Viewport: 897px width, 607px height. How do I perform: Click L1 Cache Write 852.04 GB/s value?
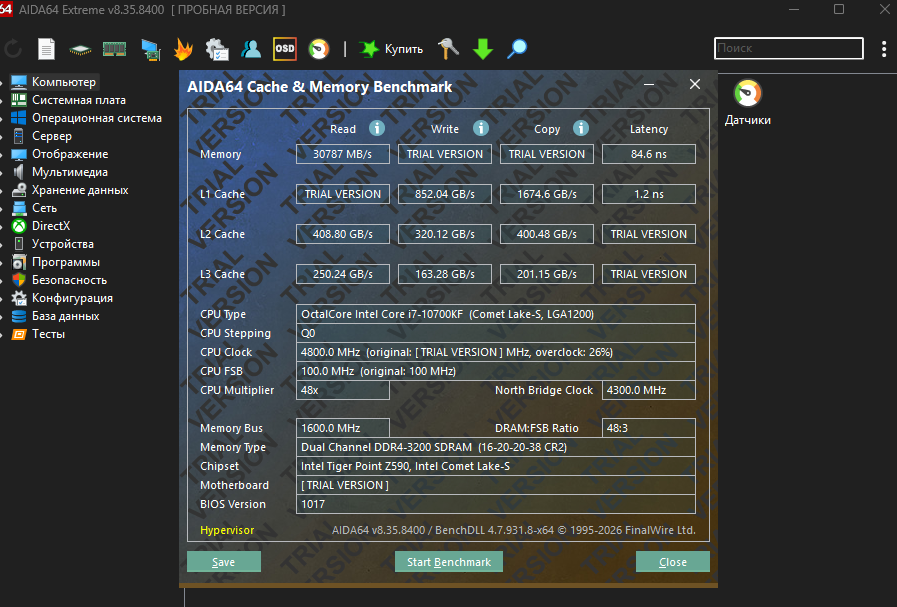(x=444, y=194)
